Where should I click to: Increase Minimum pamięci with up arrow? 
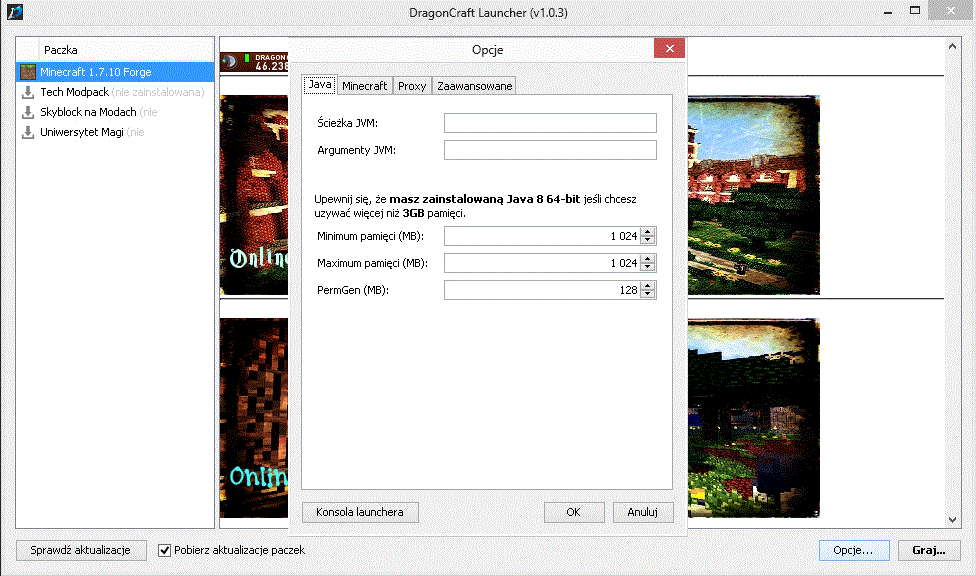pos(648,232)
